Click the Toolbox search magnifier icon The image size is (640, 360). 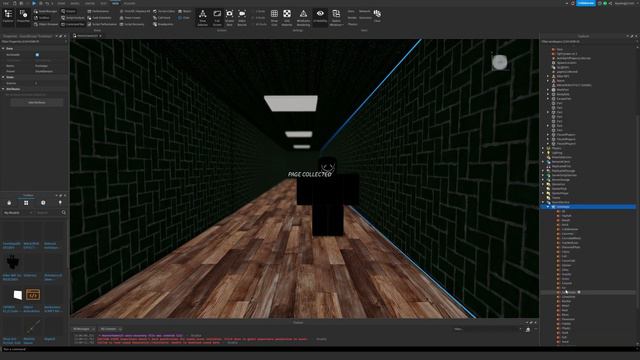pyautogui.click(x=64, y=213)
